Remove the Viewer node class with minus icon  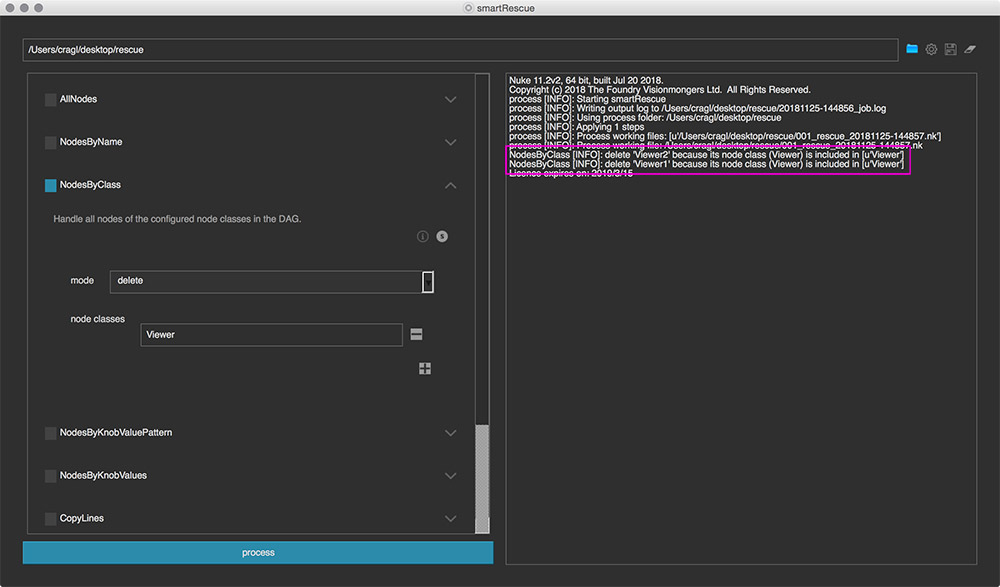click(x=417, y=334)
